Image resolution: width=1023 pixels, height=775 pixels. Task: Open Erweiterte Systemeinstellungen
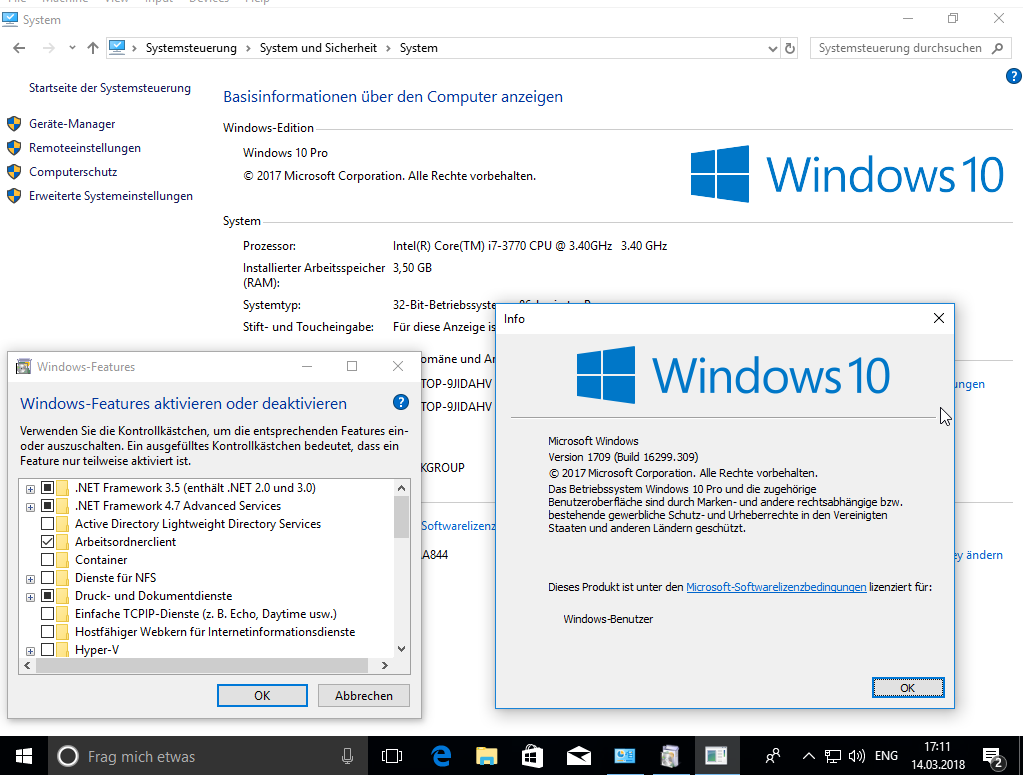click(x=111, y=196)
